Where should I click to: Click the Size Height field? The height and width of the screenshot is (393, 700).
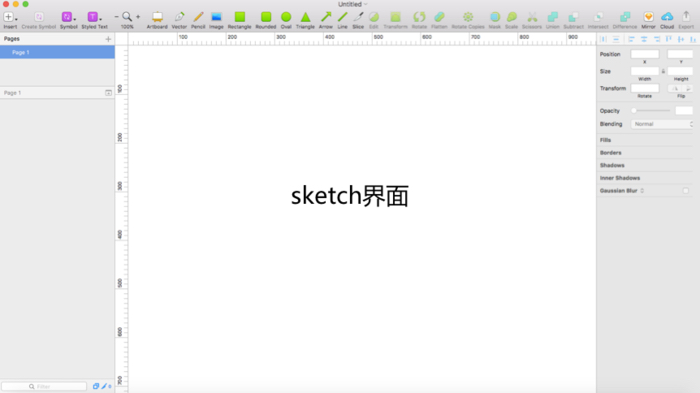[680, 71]
